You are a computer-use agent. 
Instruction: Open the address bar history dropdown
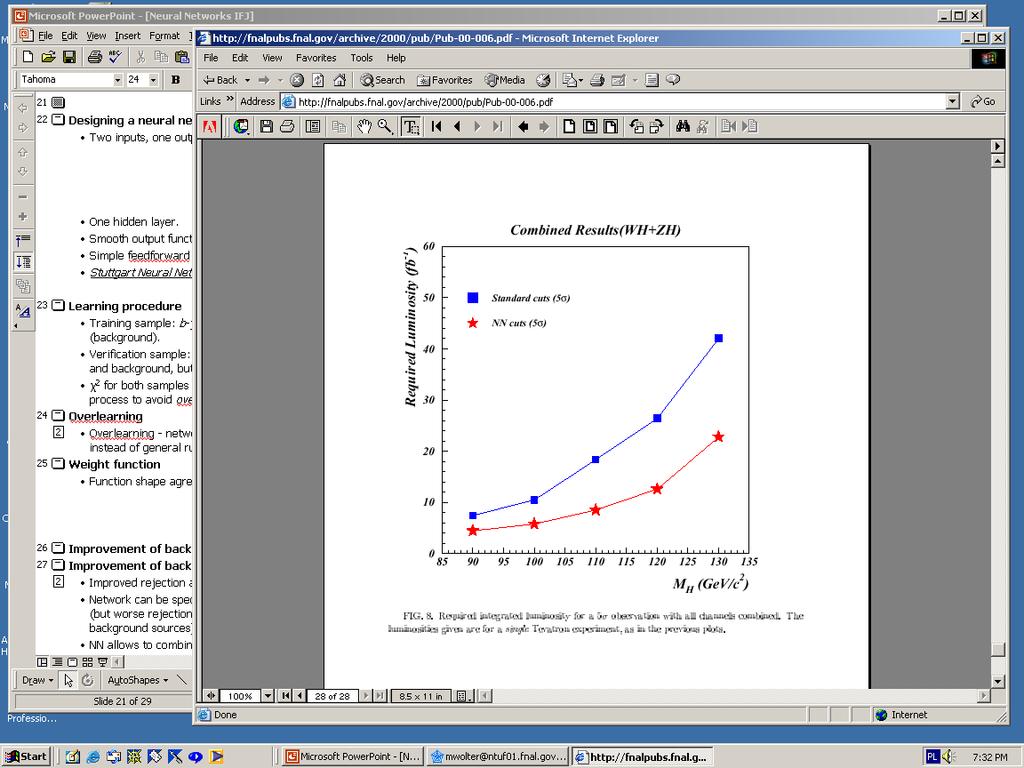coord(953,101)
